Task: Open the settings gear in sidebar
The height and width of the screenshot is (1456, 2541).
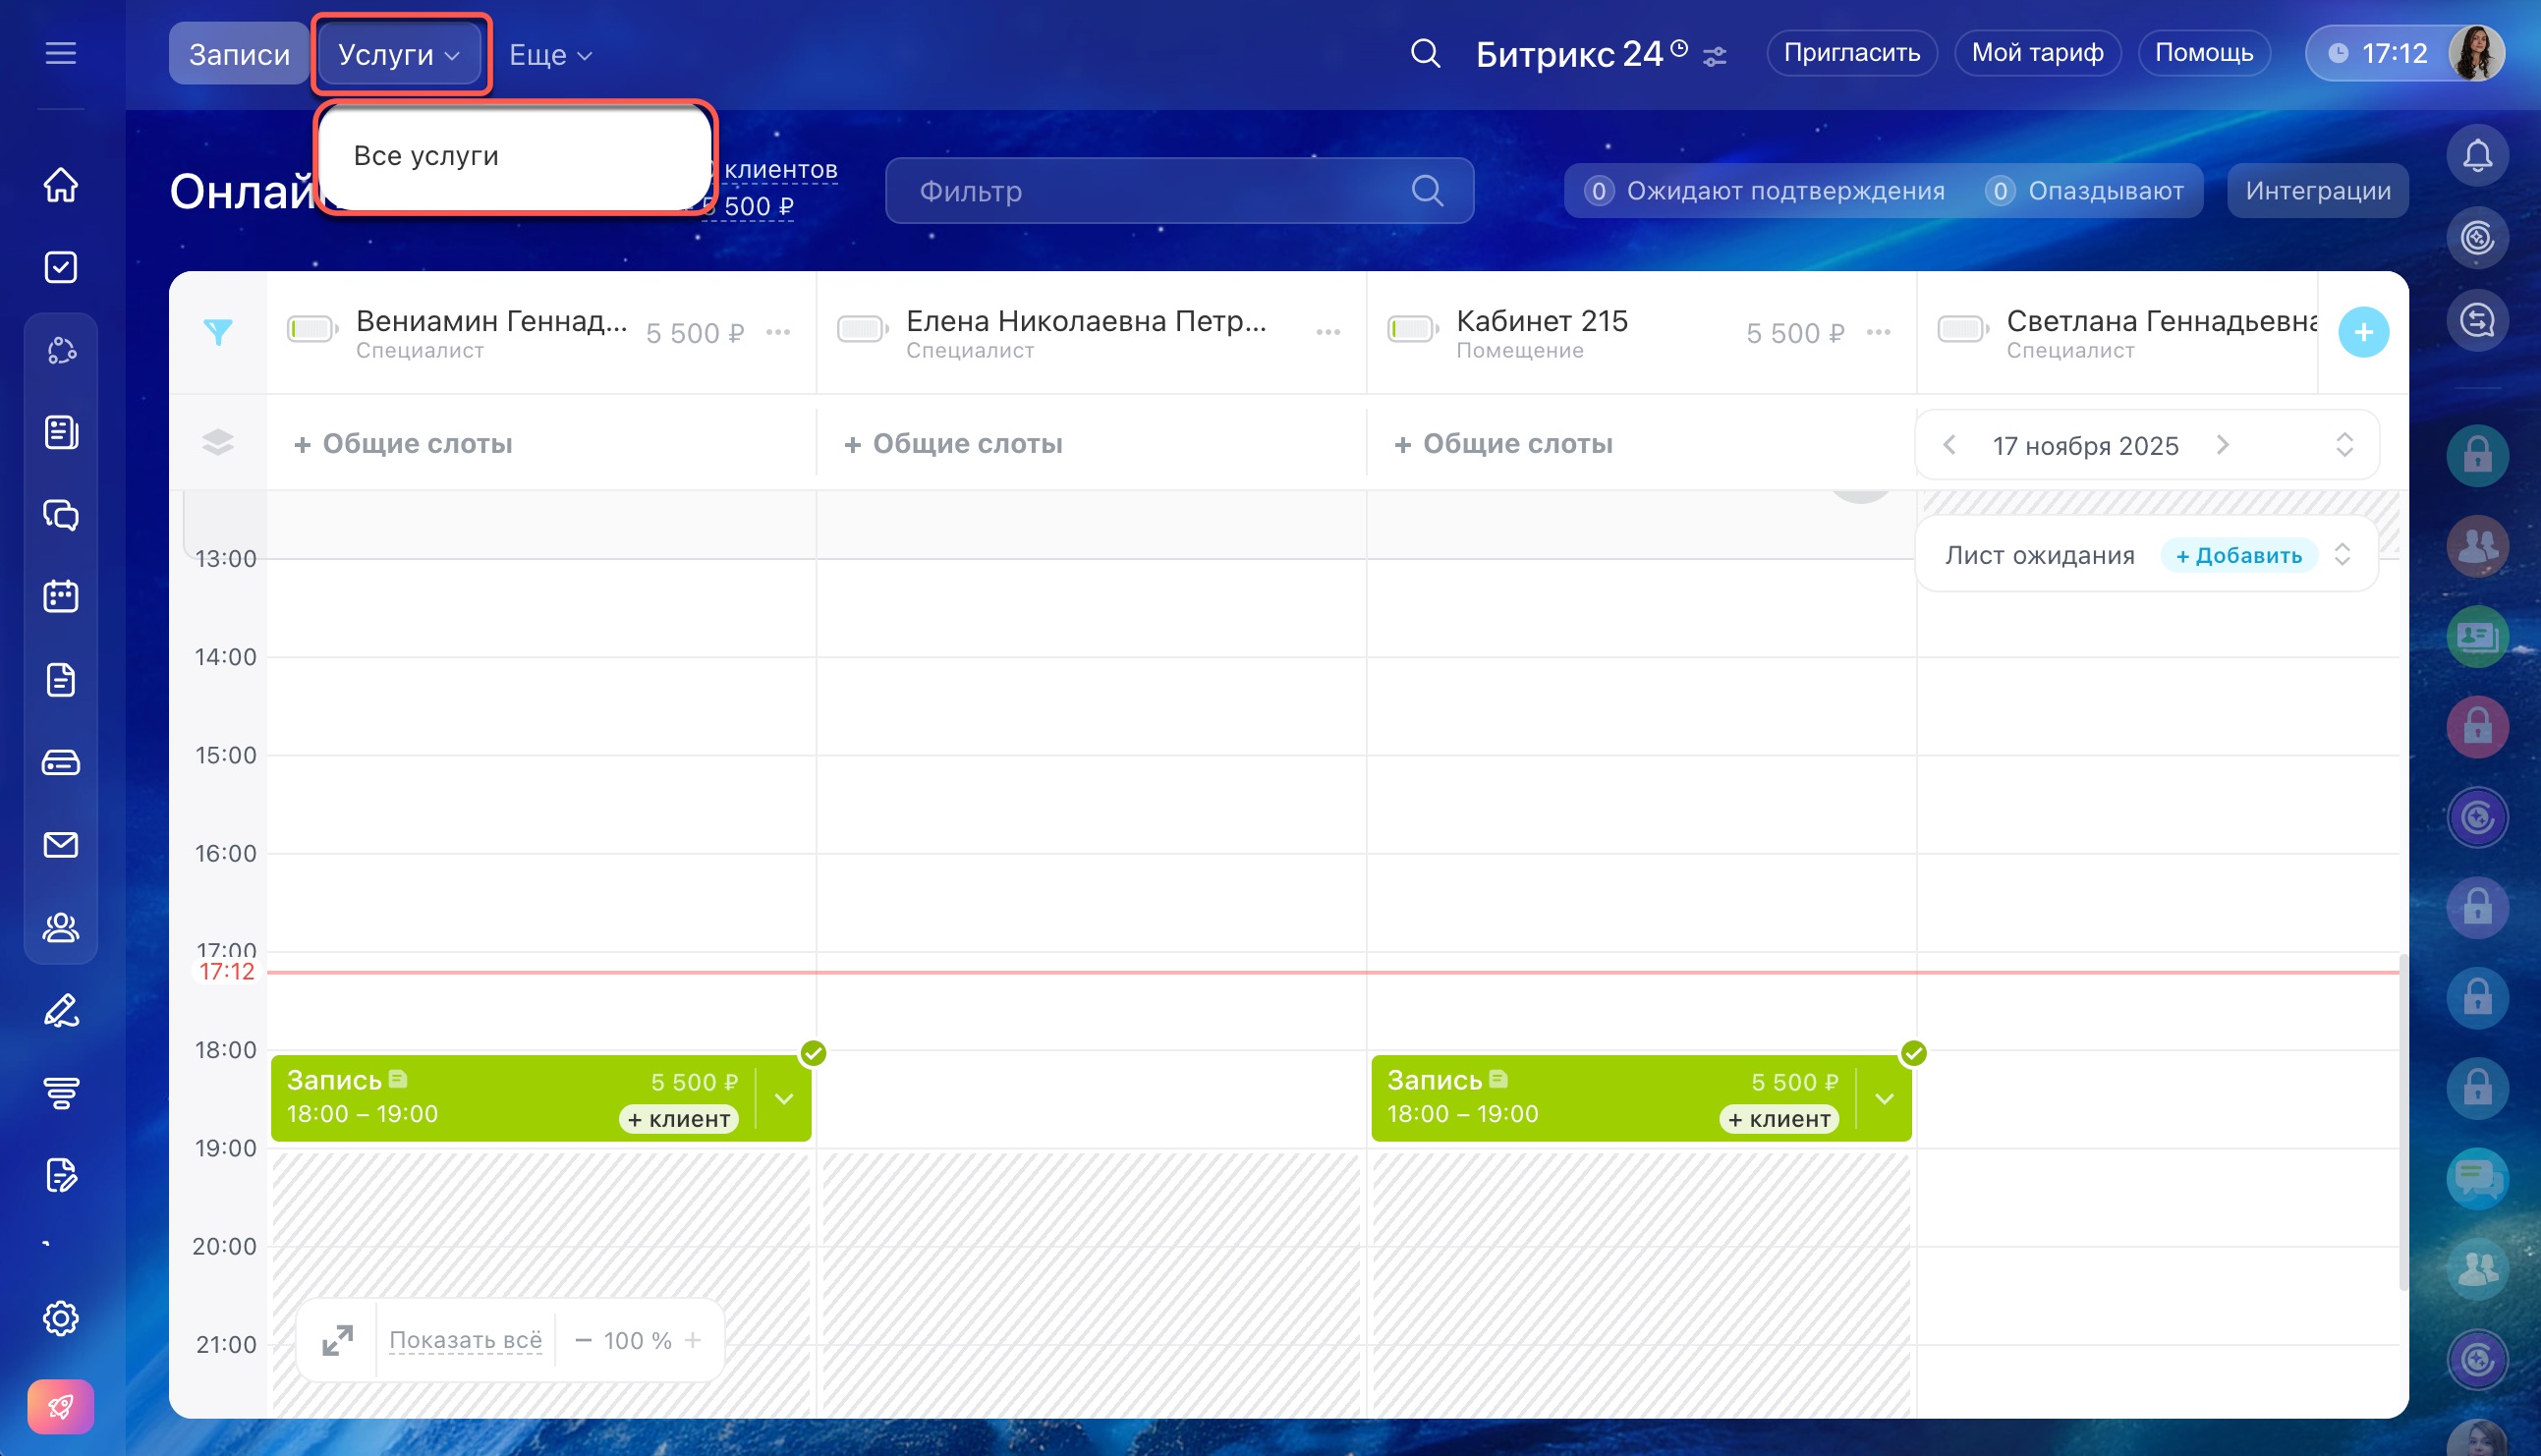Action: [61, 1318]
